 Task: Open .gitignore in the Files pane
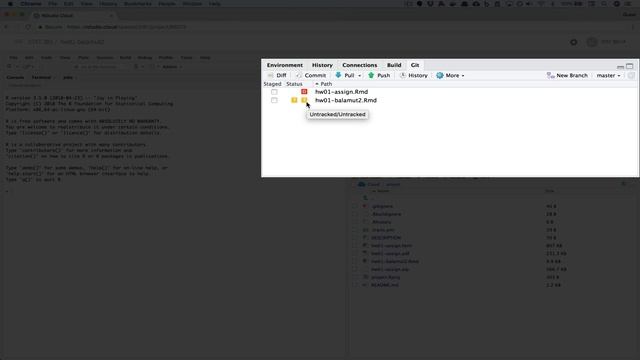[x=382, y=206]
